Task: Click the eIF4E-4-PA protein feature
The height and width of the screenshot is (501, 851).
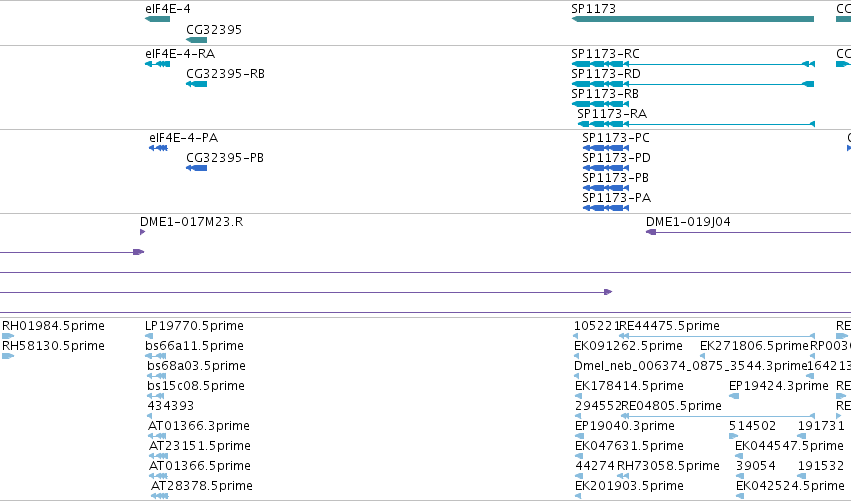Action: pyautogui.click(x=158, y=148)
